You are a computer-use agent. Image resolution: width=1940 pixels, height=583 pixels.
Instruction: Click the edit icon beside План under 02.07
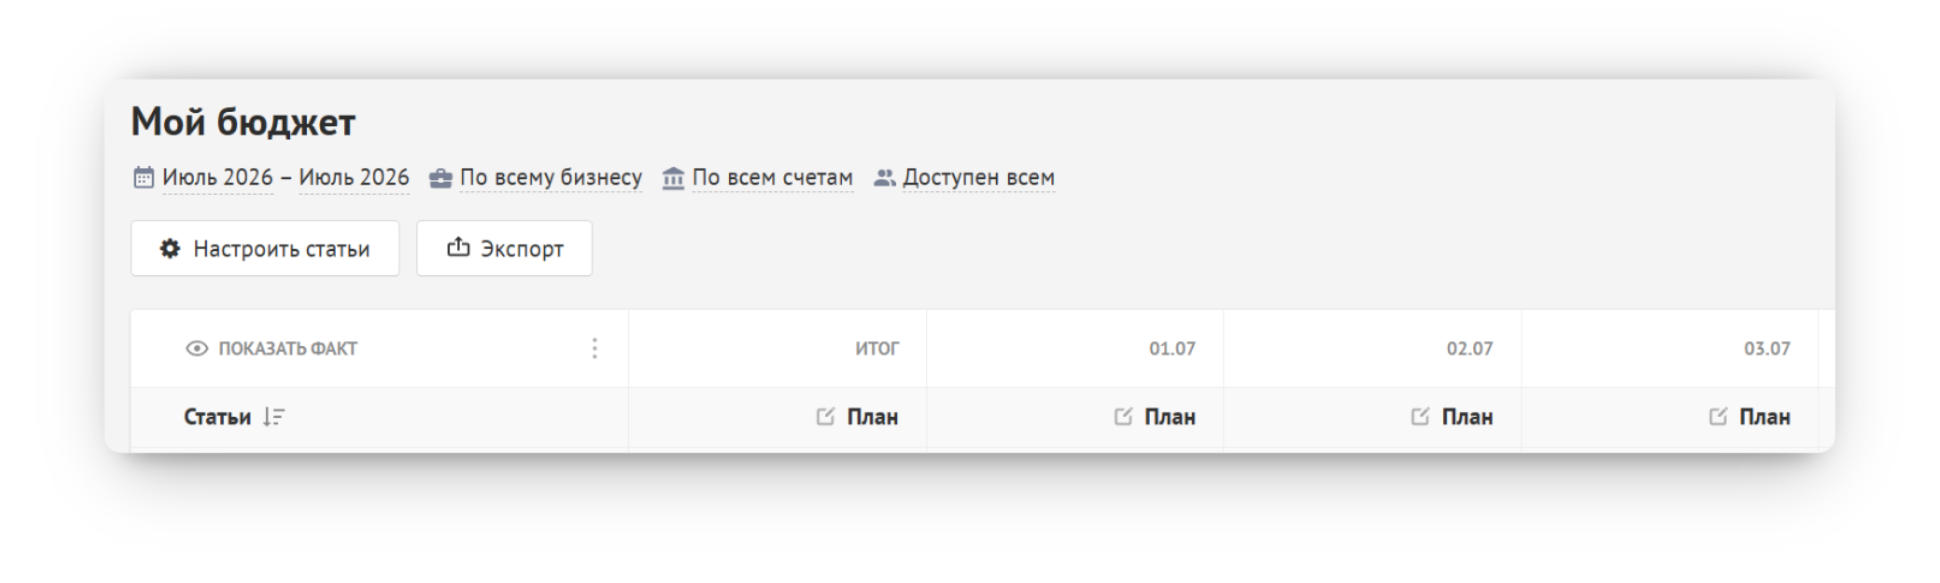1420,416
